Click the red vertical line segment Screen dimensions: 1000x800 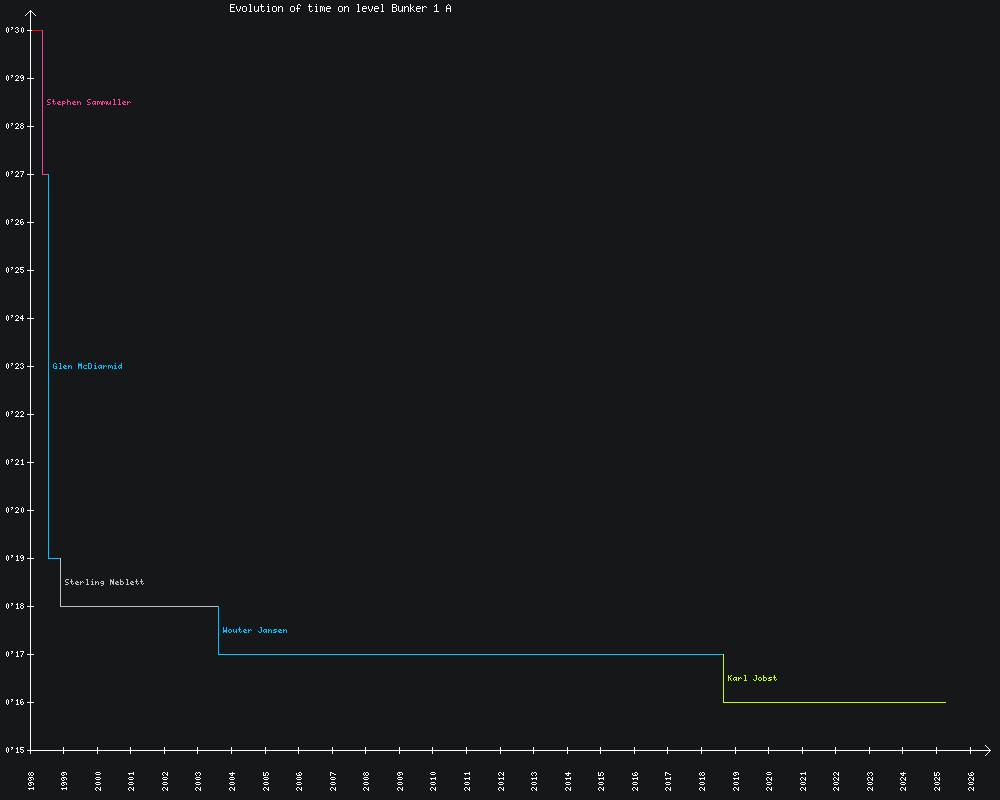(42, 100)
